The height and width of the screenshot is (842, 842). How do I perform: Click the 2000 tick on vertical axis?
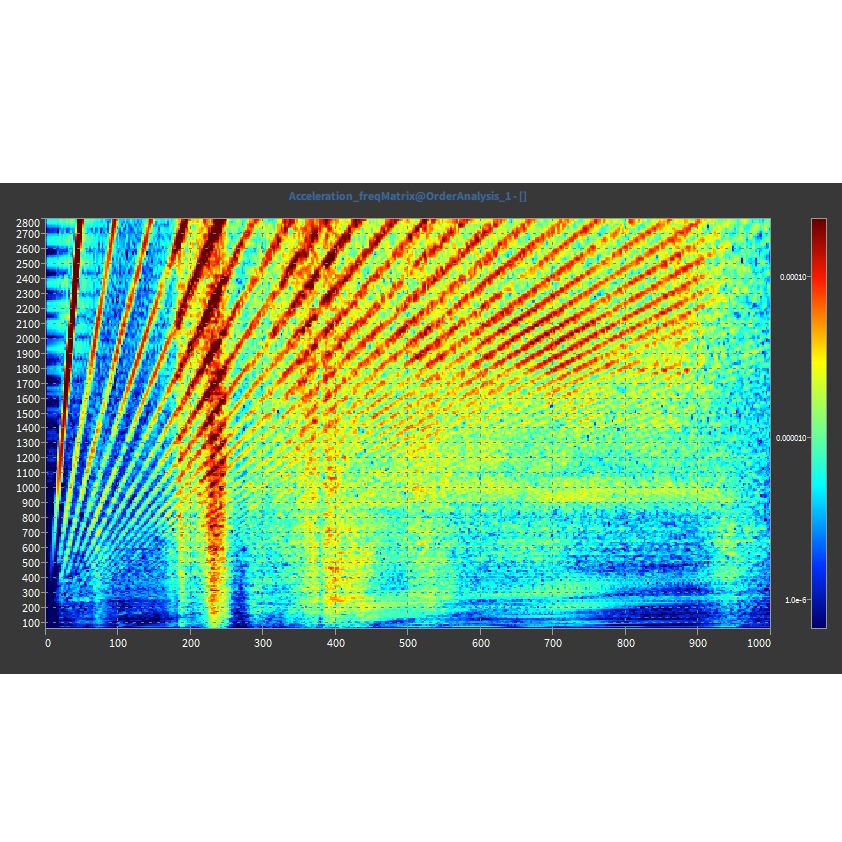(27, 339)
